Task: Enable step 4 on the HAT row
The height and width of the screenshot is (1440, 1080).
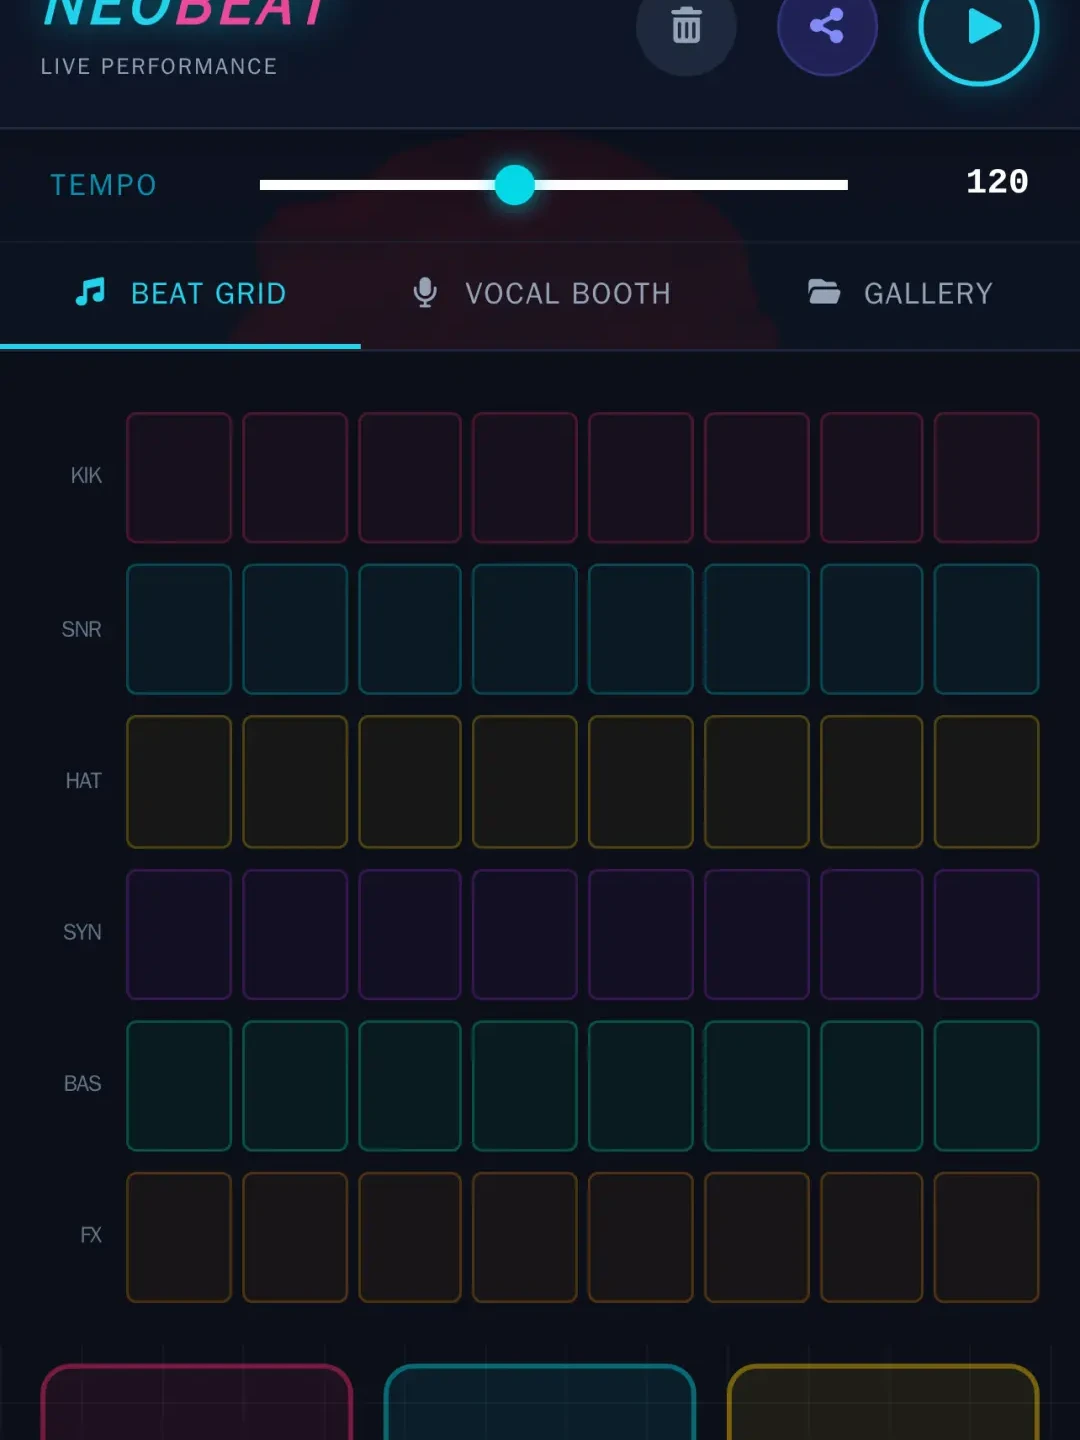Action: tap(525, 782)
